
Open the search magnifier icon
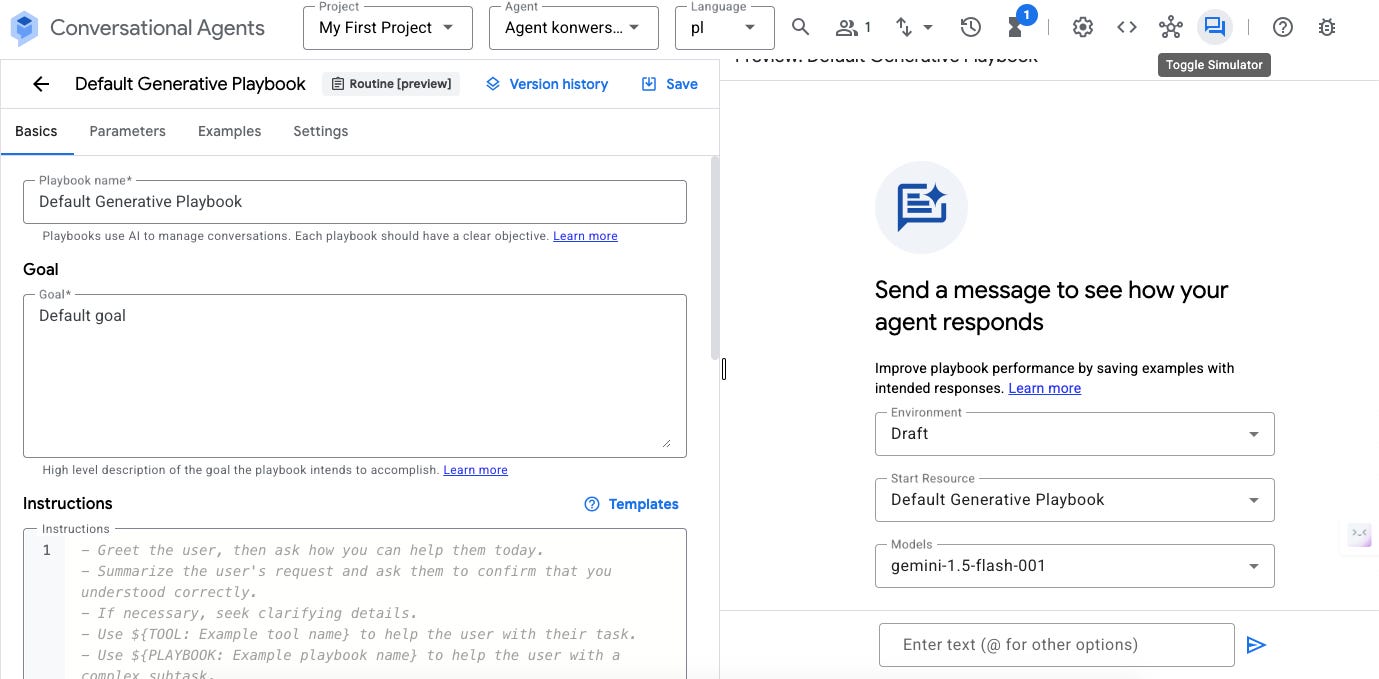pyautogui.click(x=800, y=27)
